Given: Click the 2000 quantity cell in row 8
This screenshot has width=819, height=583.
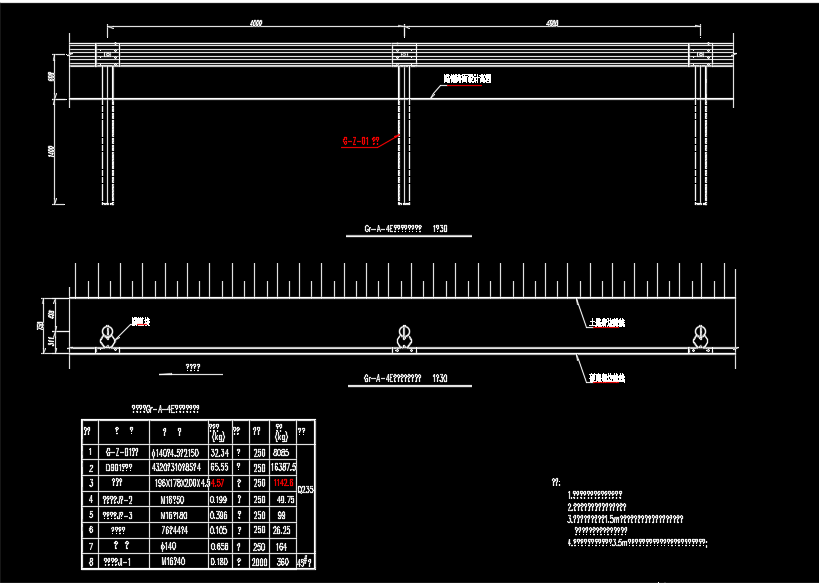Looking at the screenshot, I should (x=259, y=562).
